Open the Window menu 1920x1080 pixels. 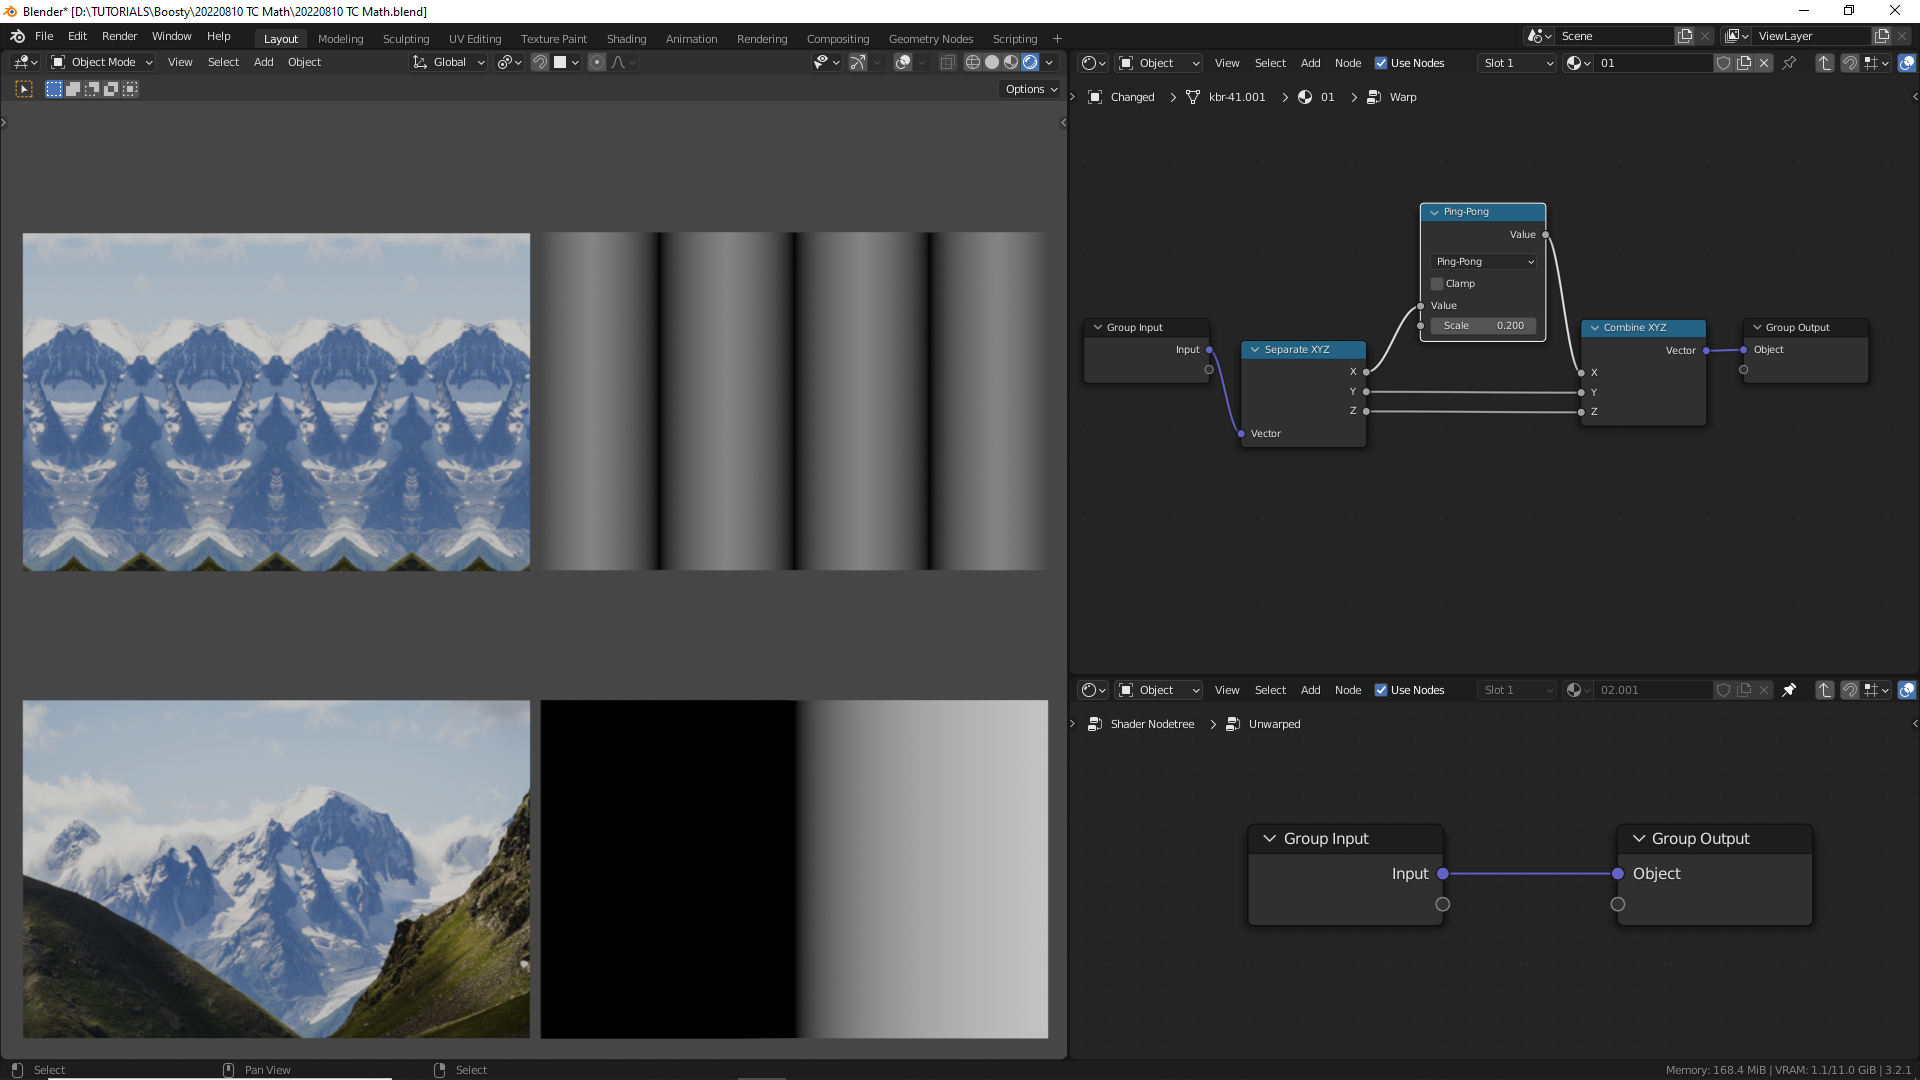pyautogui.click(x=171, y=36)
